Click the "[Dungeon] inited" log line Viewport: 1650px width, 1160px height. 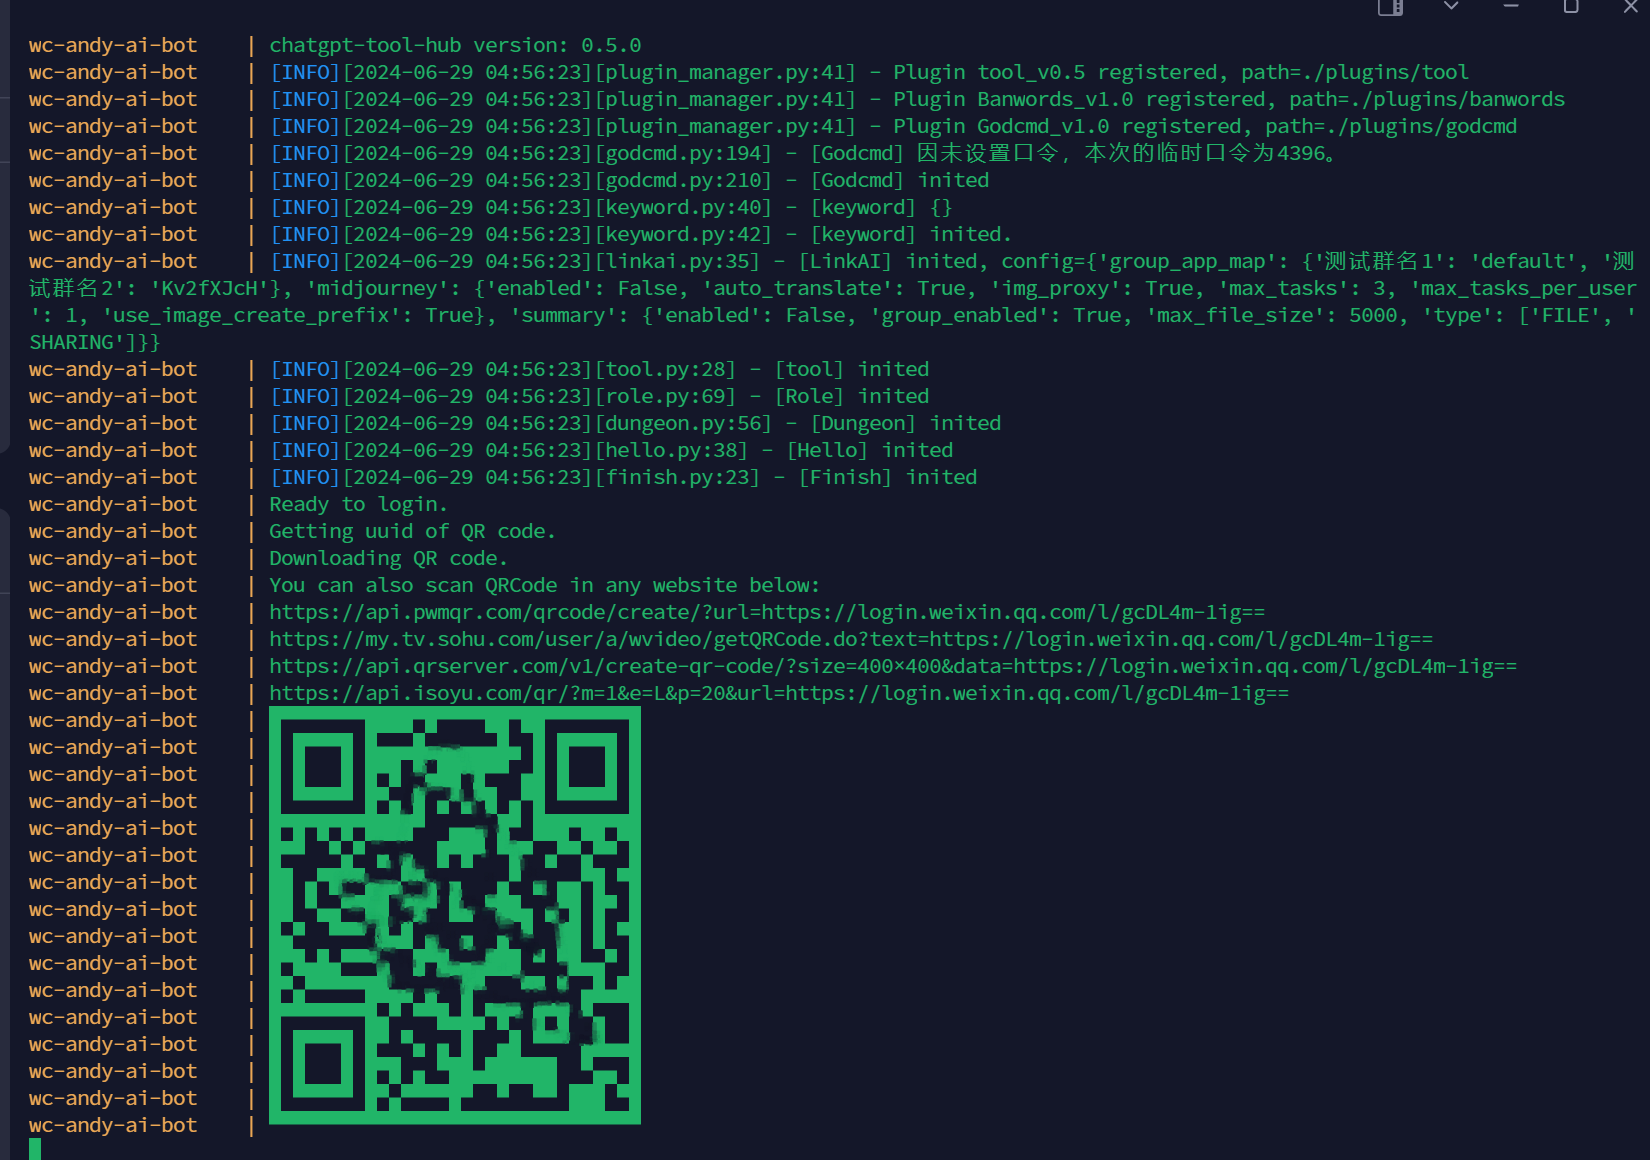pyautogui.click(x=636, y=423)
